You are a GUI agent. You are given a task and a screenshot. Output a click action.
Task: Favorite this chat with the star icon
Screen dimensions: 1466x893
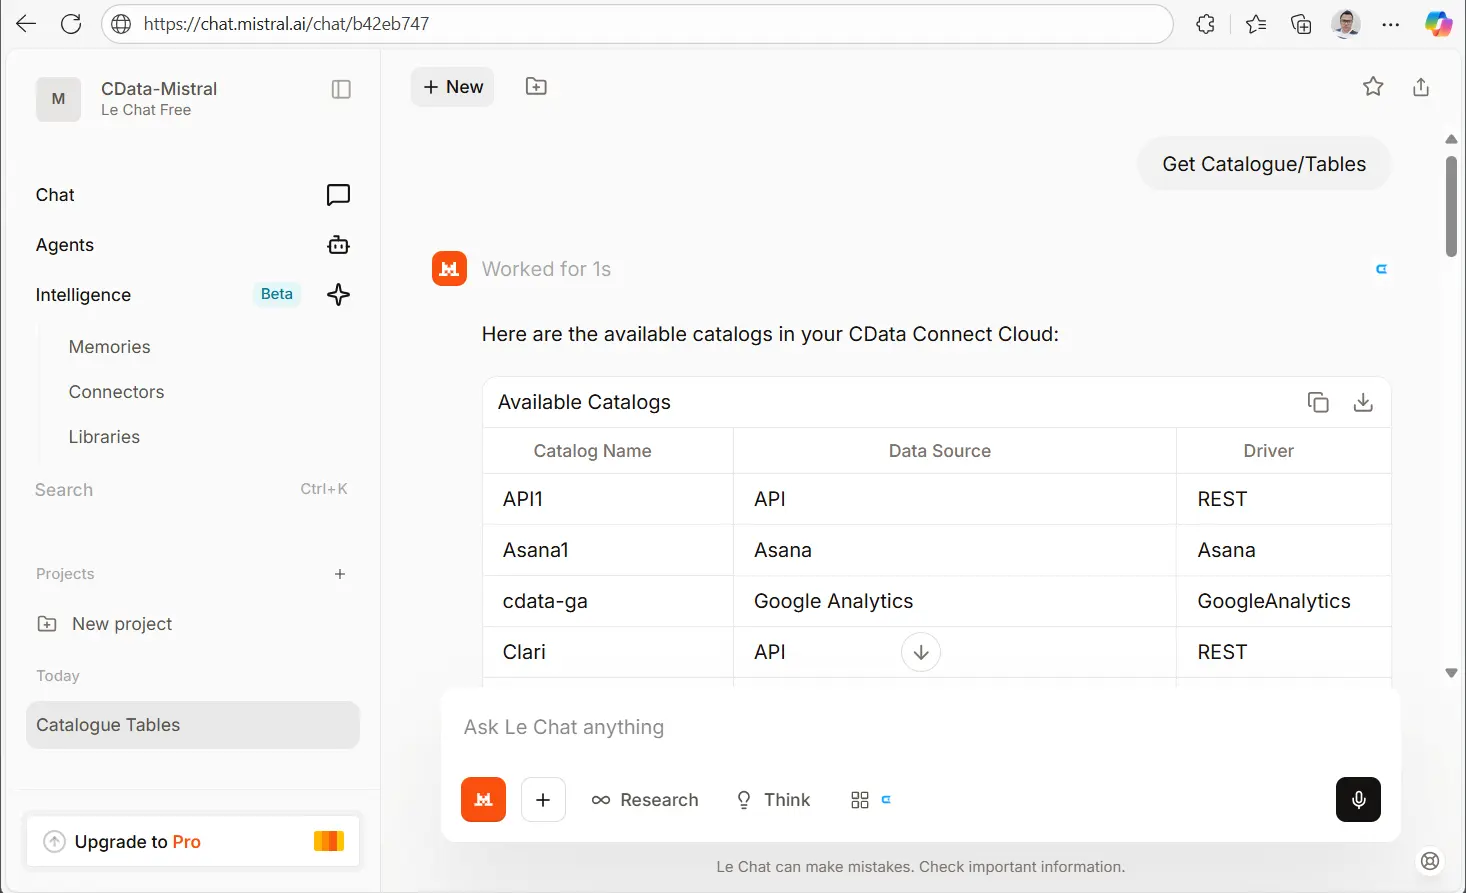click(1373, 87)
